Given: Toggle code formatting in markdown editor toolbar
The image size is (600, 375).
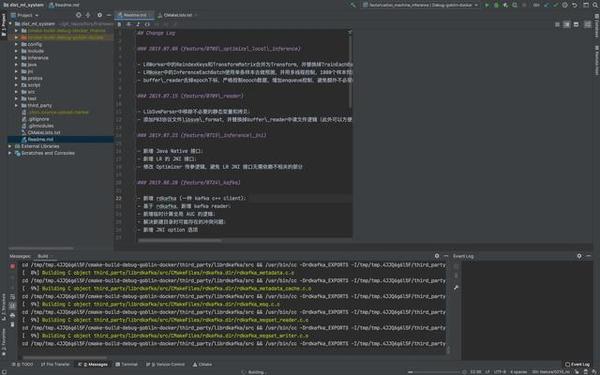Looking at the screenshot, I should click(x=147, y=24).
